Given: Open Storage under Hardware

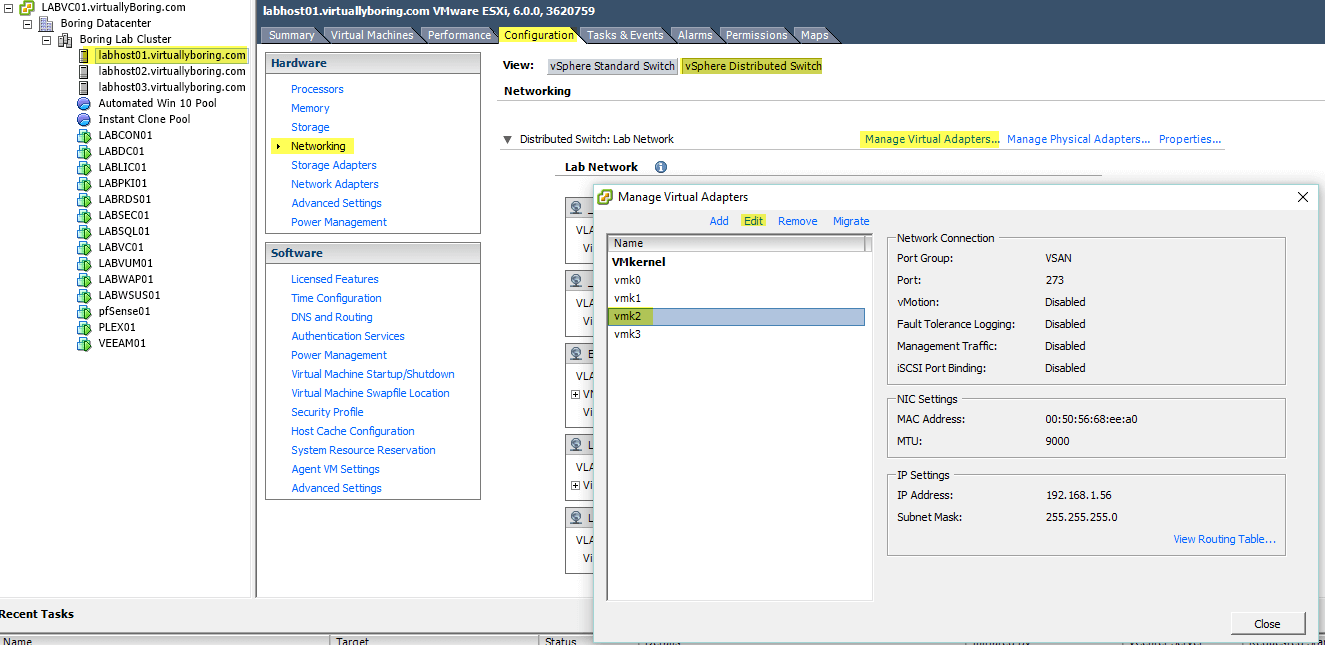Looking at the screenshot, I should point(310,127).
